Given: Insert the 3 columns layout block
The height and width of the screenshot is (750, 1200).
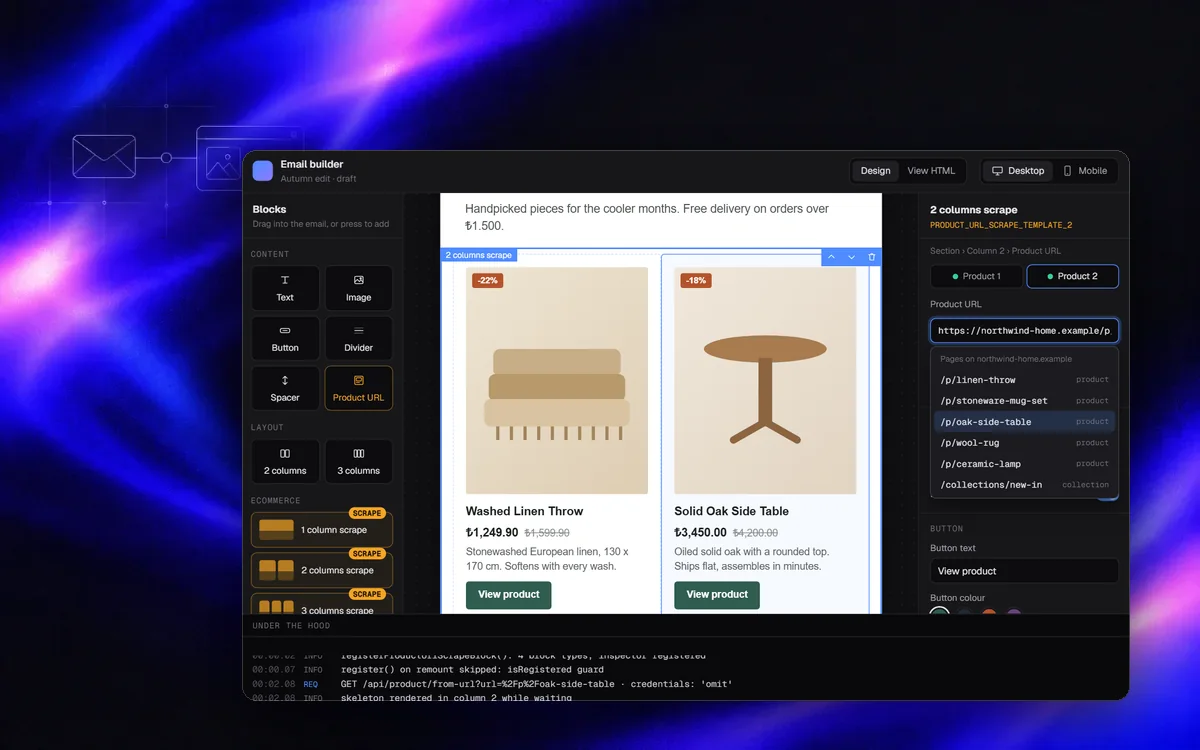Looking at the screenshot, I should (359, 462).
